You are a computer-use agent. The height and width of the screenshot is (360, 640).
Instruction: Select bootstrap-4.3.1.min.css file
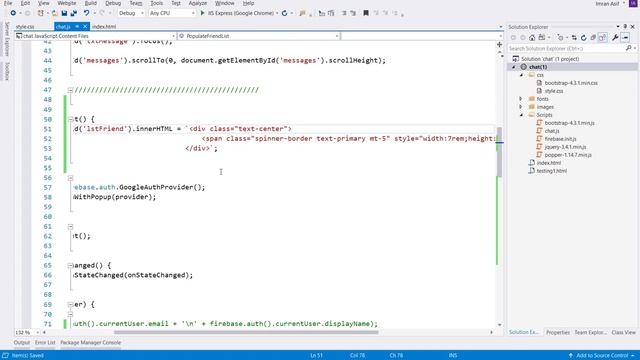(571, 83)
